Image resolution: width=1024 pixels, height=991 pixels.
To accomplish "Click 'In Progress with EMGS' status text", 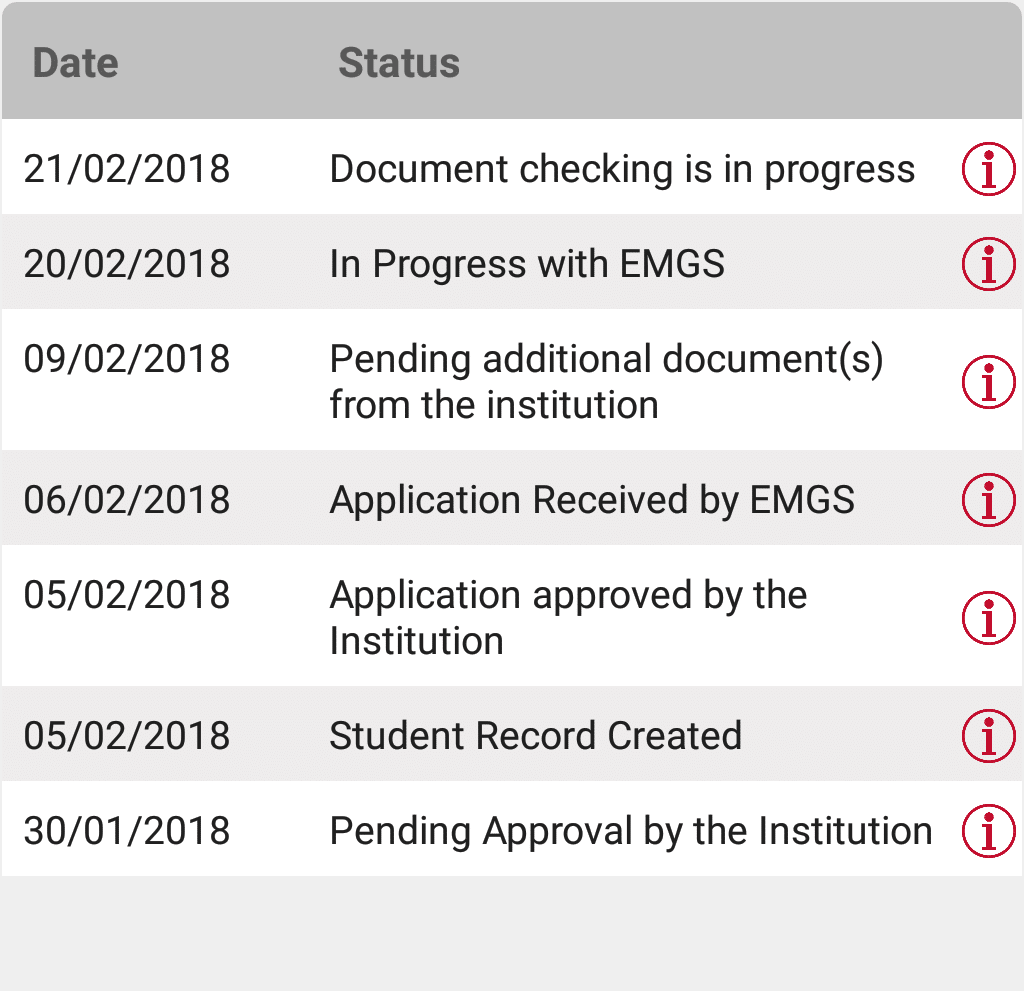I will 527,264.
